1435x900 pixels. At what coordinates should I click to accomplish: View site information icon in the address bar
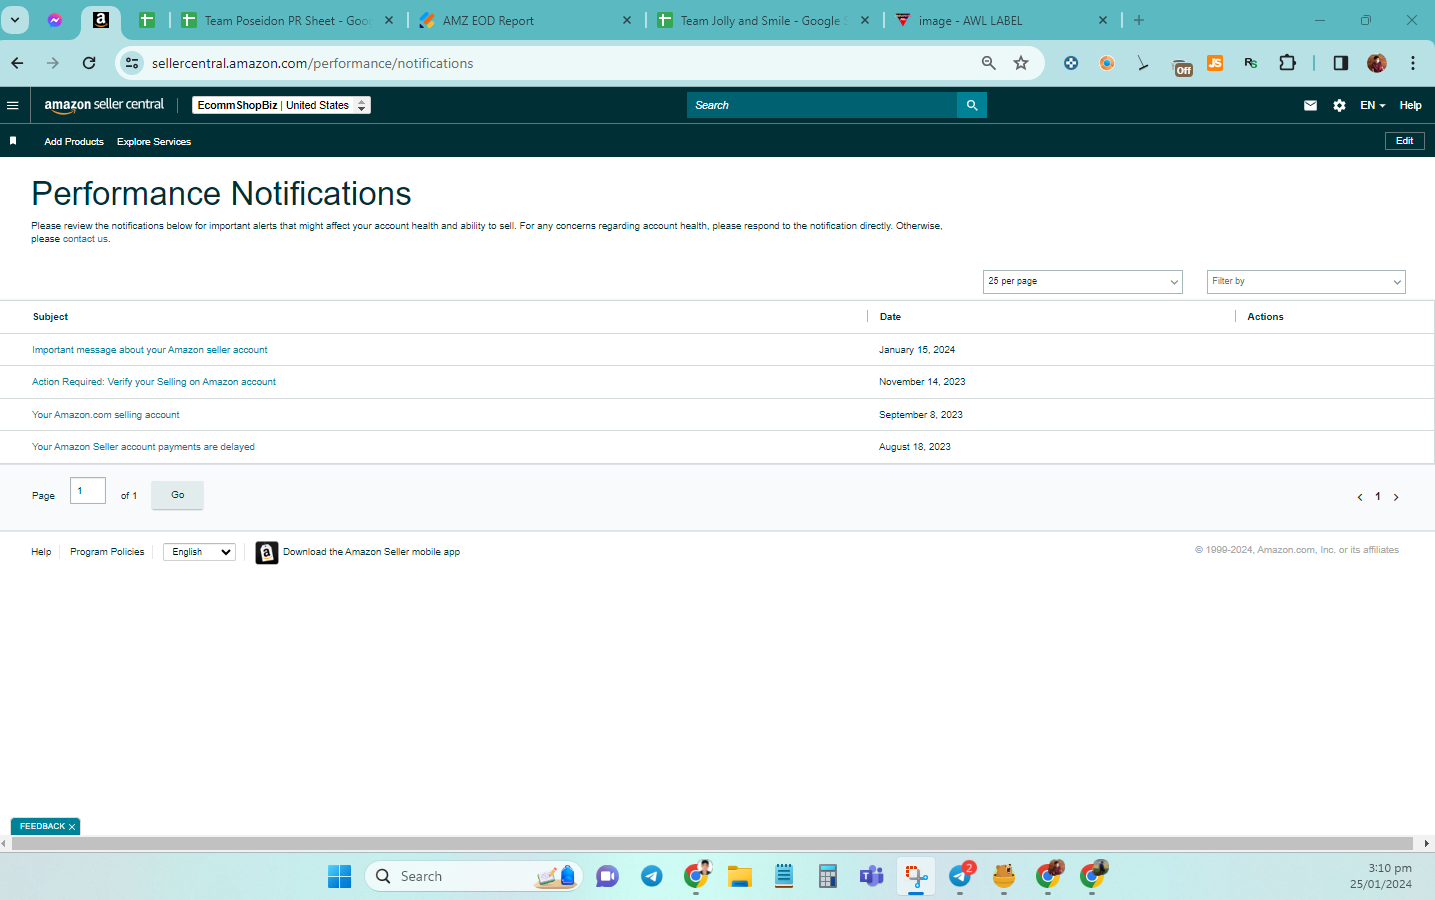132,63
